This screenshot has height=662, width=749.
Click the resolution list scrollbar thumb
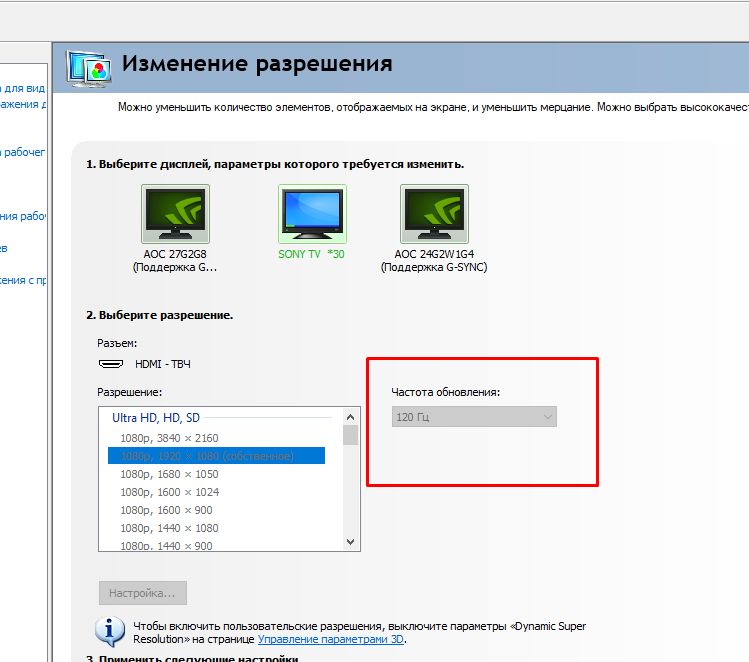coord(350,435)
